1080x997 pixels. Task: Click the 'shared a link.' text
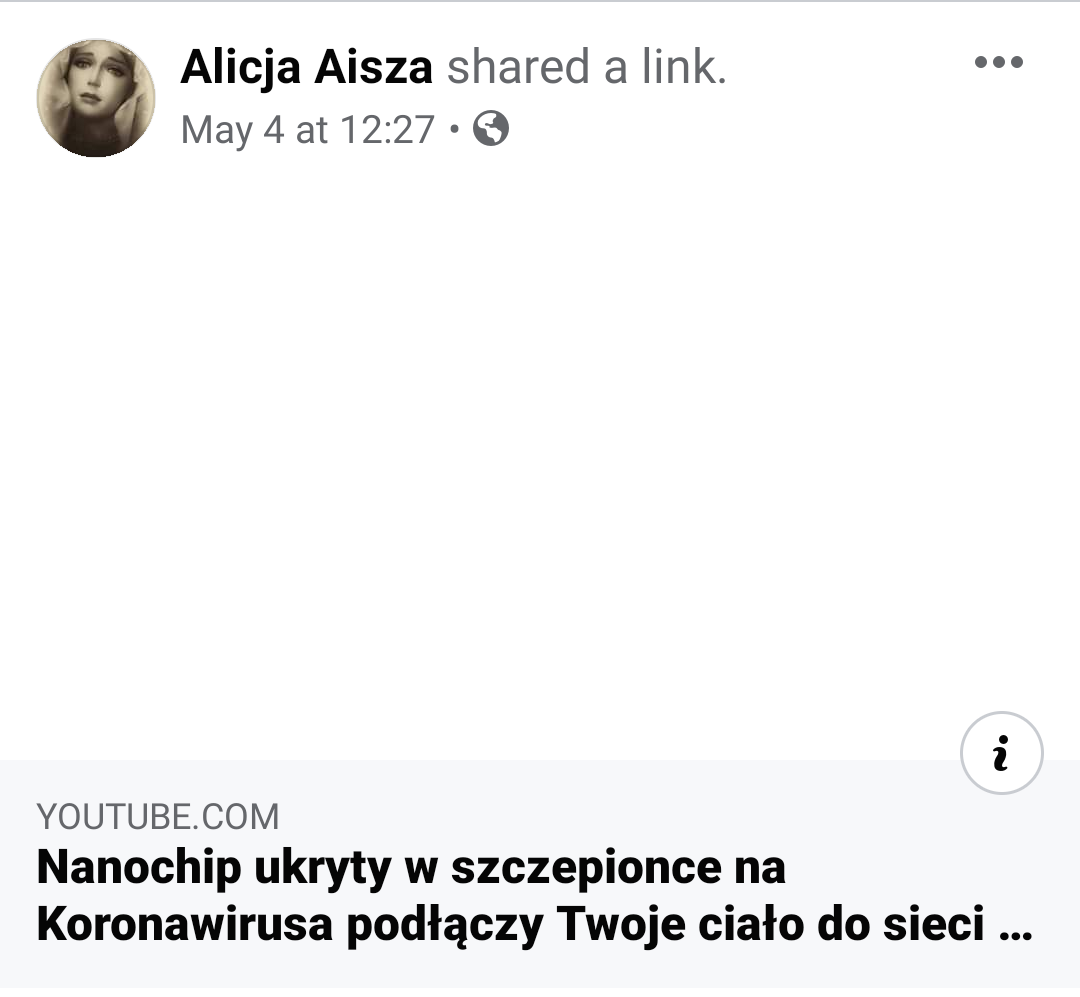tap(587, 67)
